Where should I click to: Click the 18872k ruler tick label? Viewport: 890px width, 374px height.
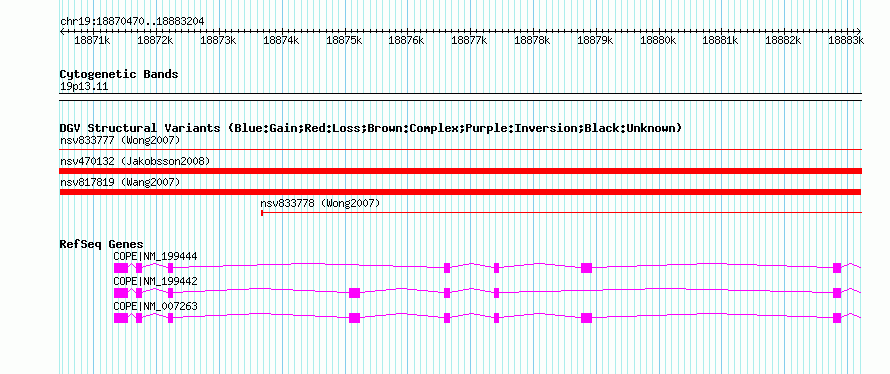156,40
